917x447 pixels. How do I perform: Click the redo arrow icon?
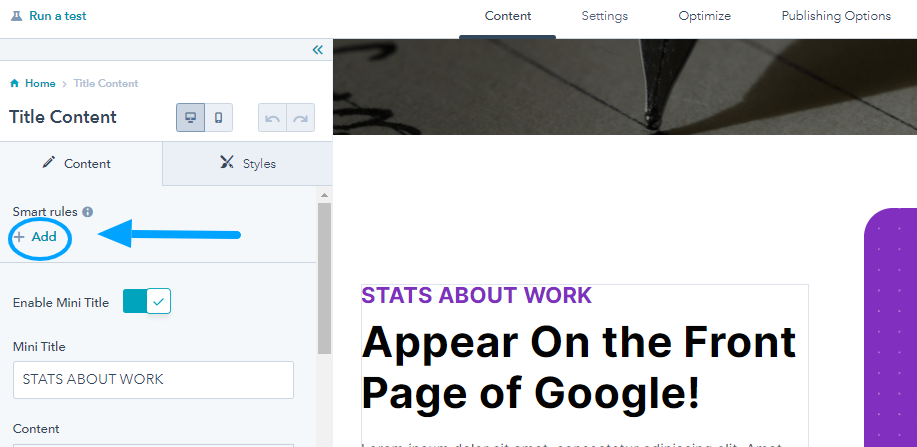(x=301, y=118)
